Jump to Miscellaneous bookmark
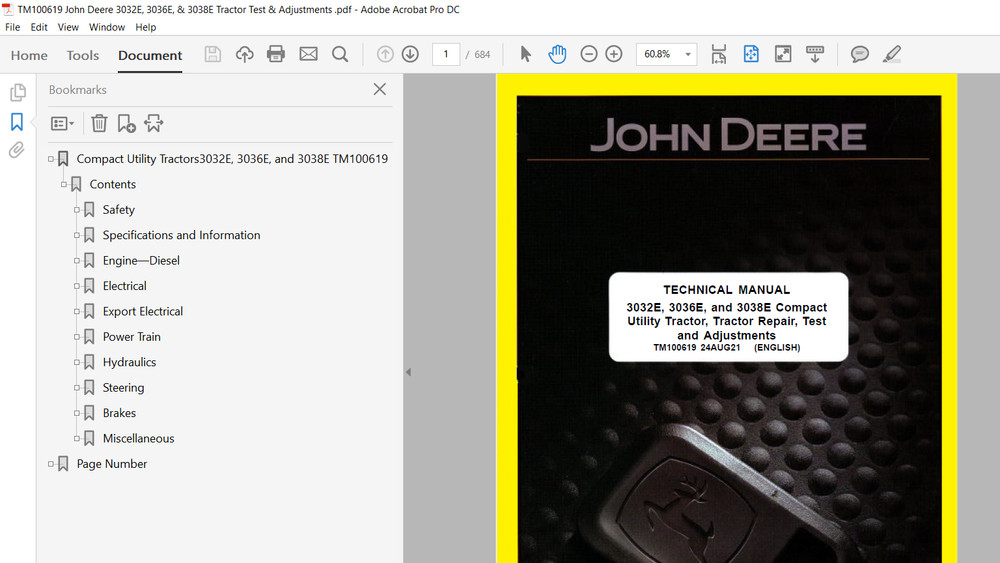The width and height of the screenshot is (1000, 563). pos(138,439)
